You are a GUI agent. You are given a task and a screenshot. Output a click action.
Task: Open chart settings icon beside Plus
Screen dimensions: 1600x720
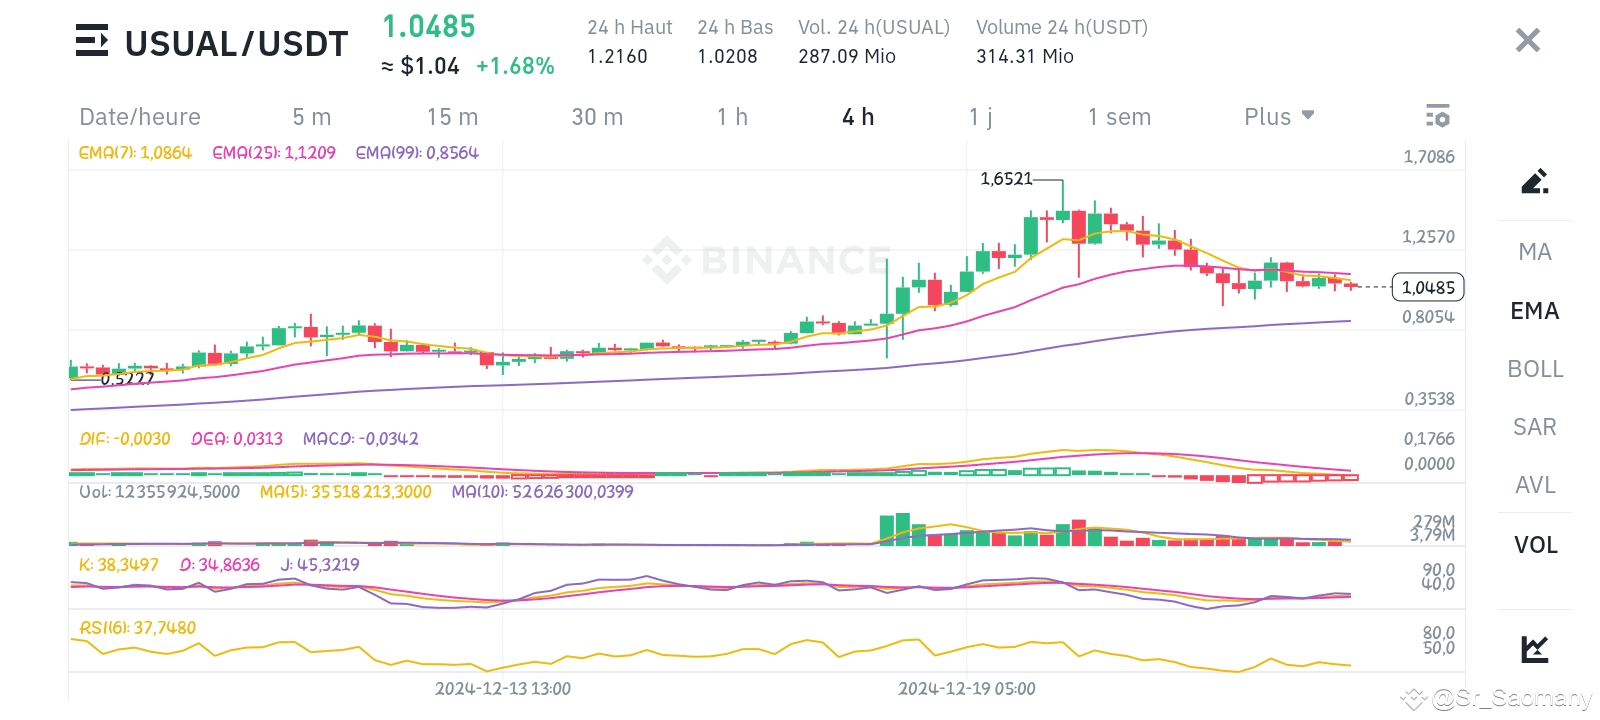point(1437,116)
